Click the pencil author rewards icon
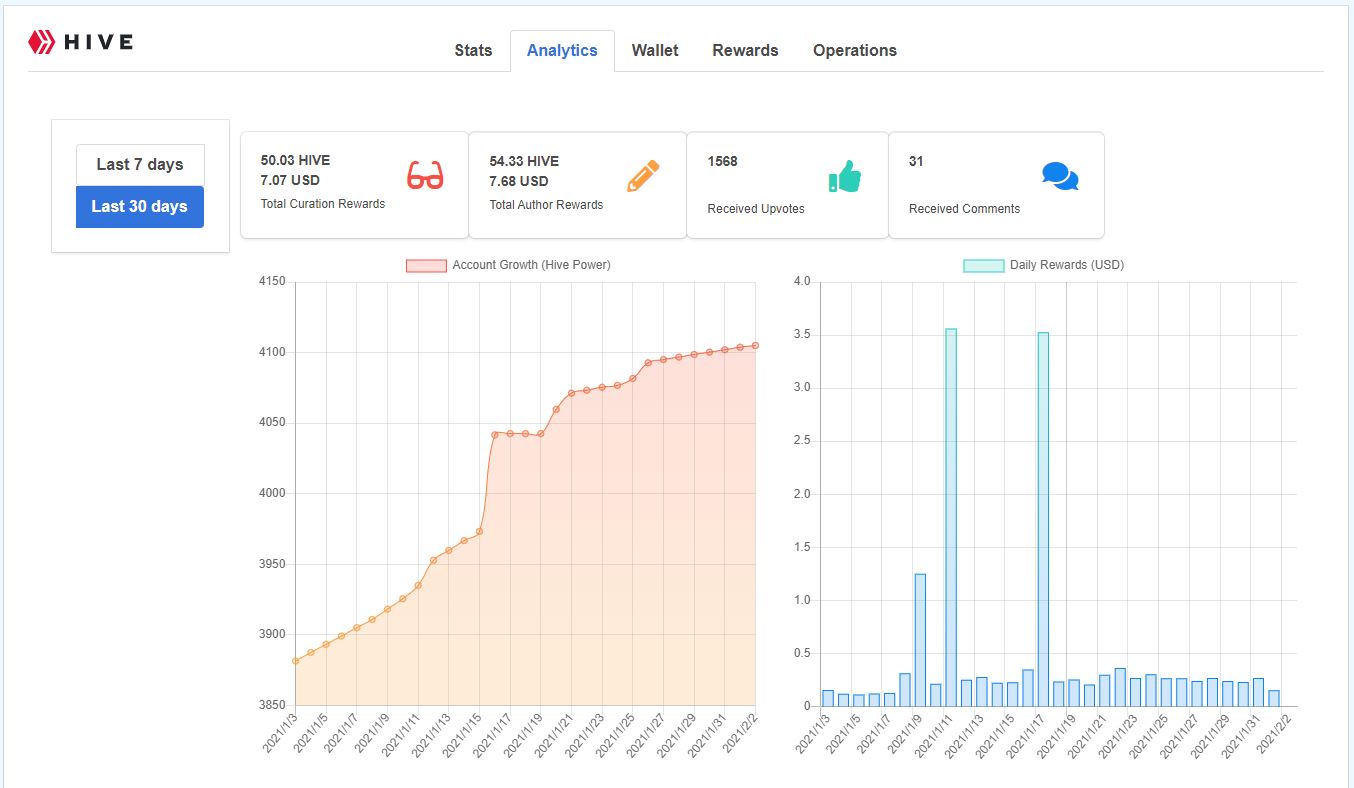 (x=643, y=176)
